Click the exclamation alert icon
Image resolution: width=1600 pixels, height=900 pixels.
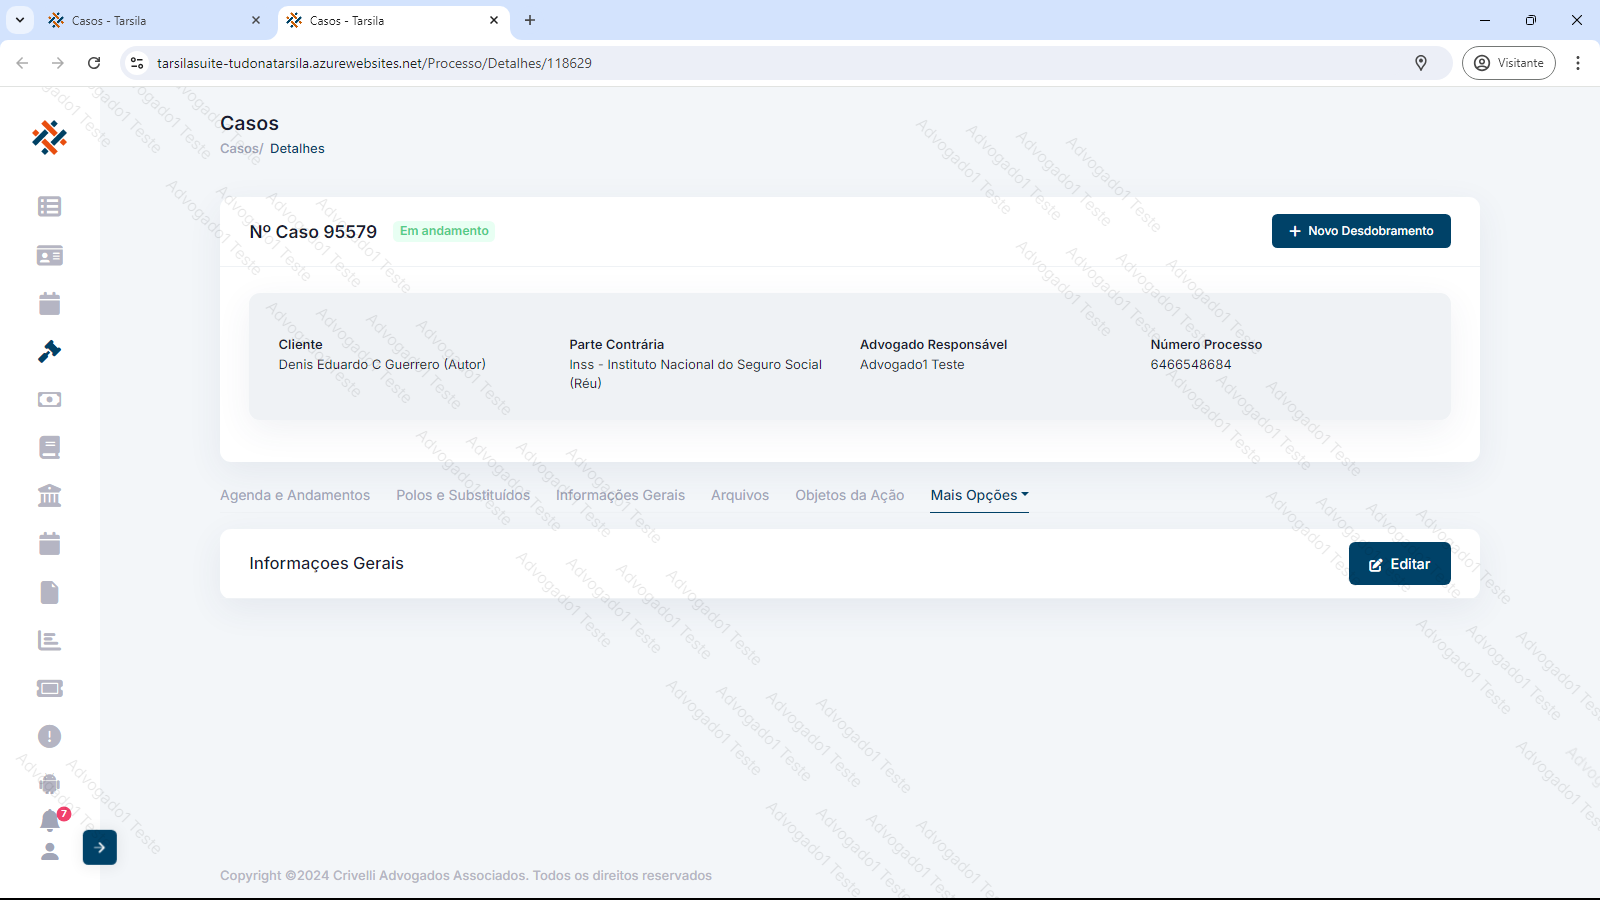point(49,736)
